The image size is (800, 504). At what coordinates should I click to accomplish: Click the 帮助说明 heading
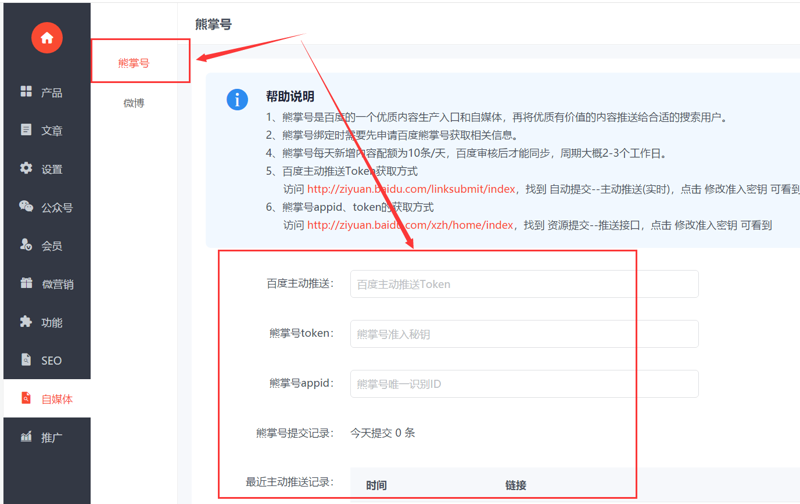290,96
